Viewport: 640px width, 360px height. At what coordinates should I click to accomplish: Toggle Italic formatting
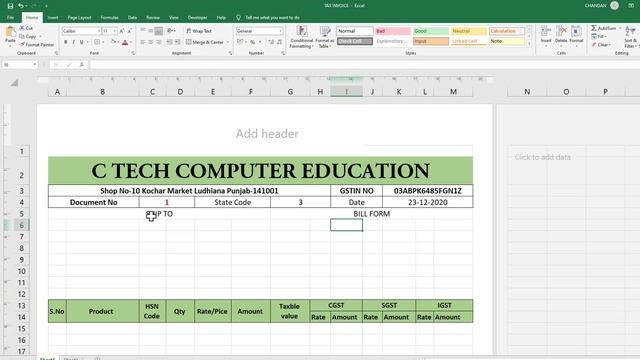(x=73, y=42)
